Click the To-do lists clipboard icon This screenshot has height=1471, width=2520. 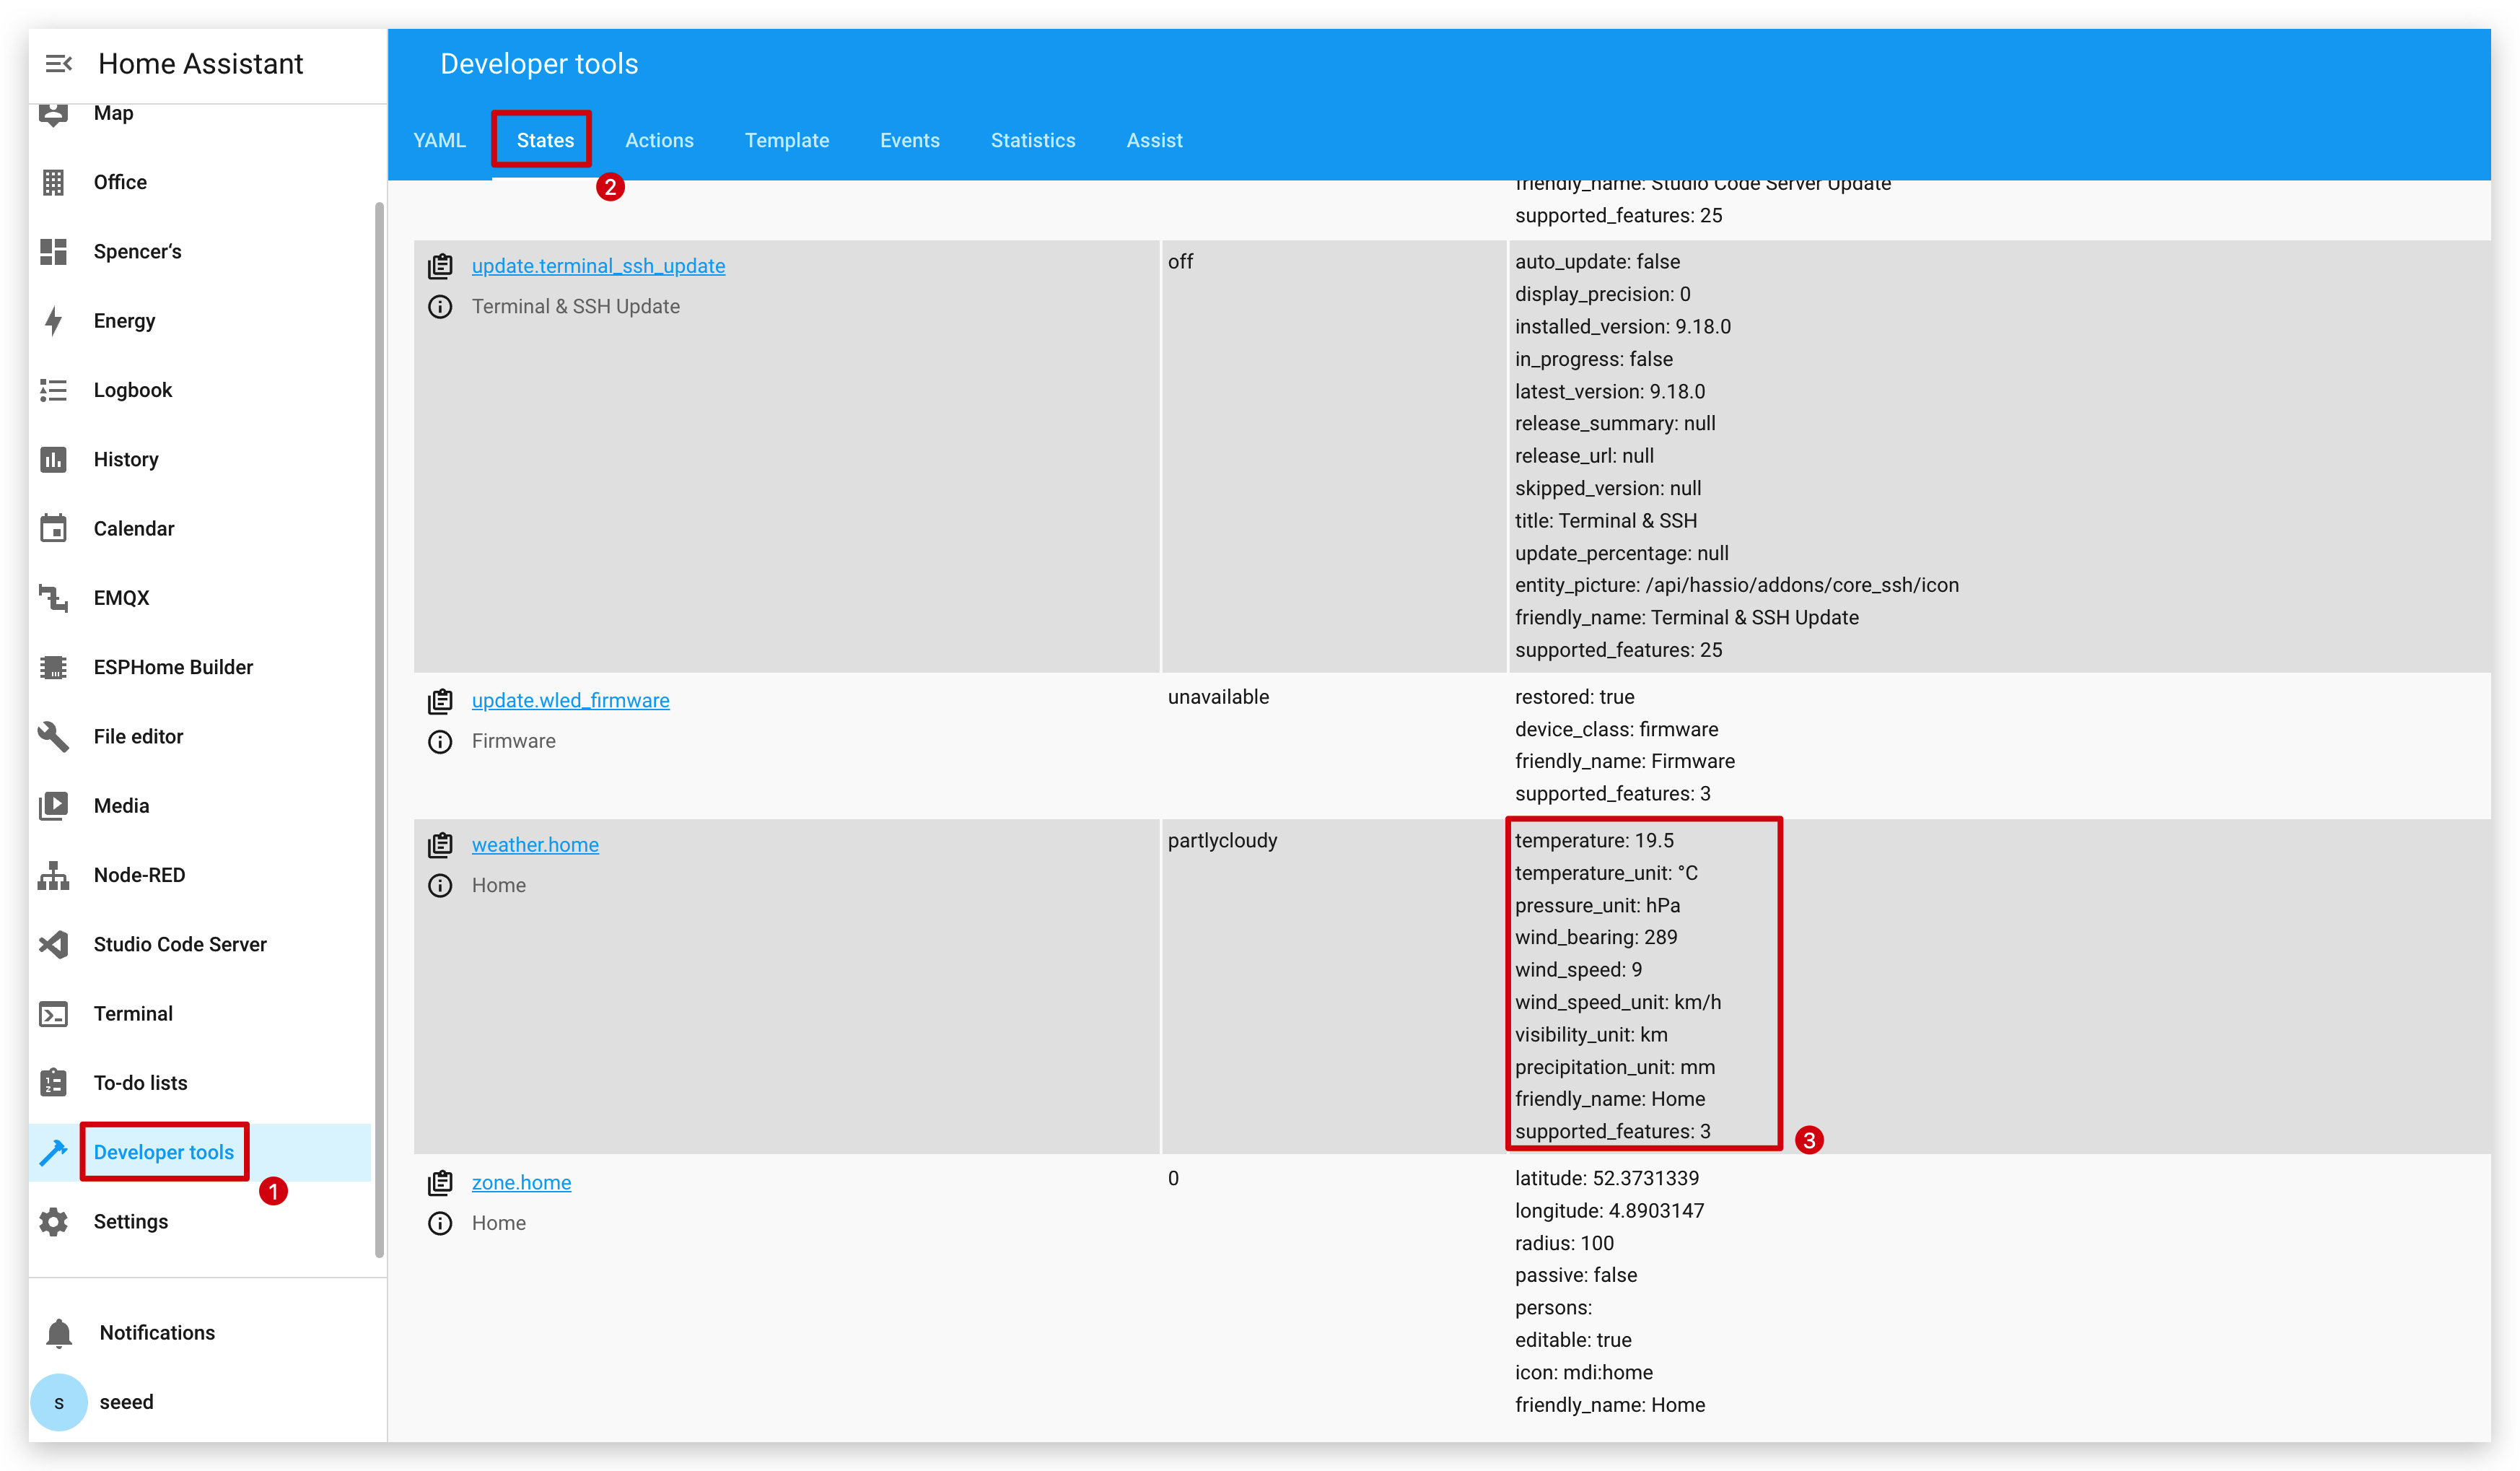53,1083
